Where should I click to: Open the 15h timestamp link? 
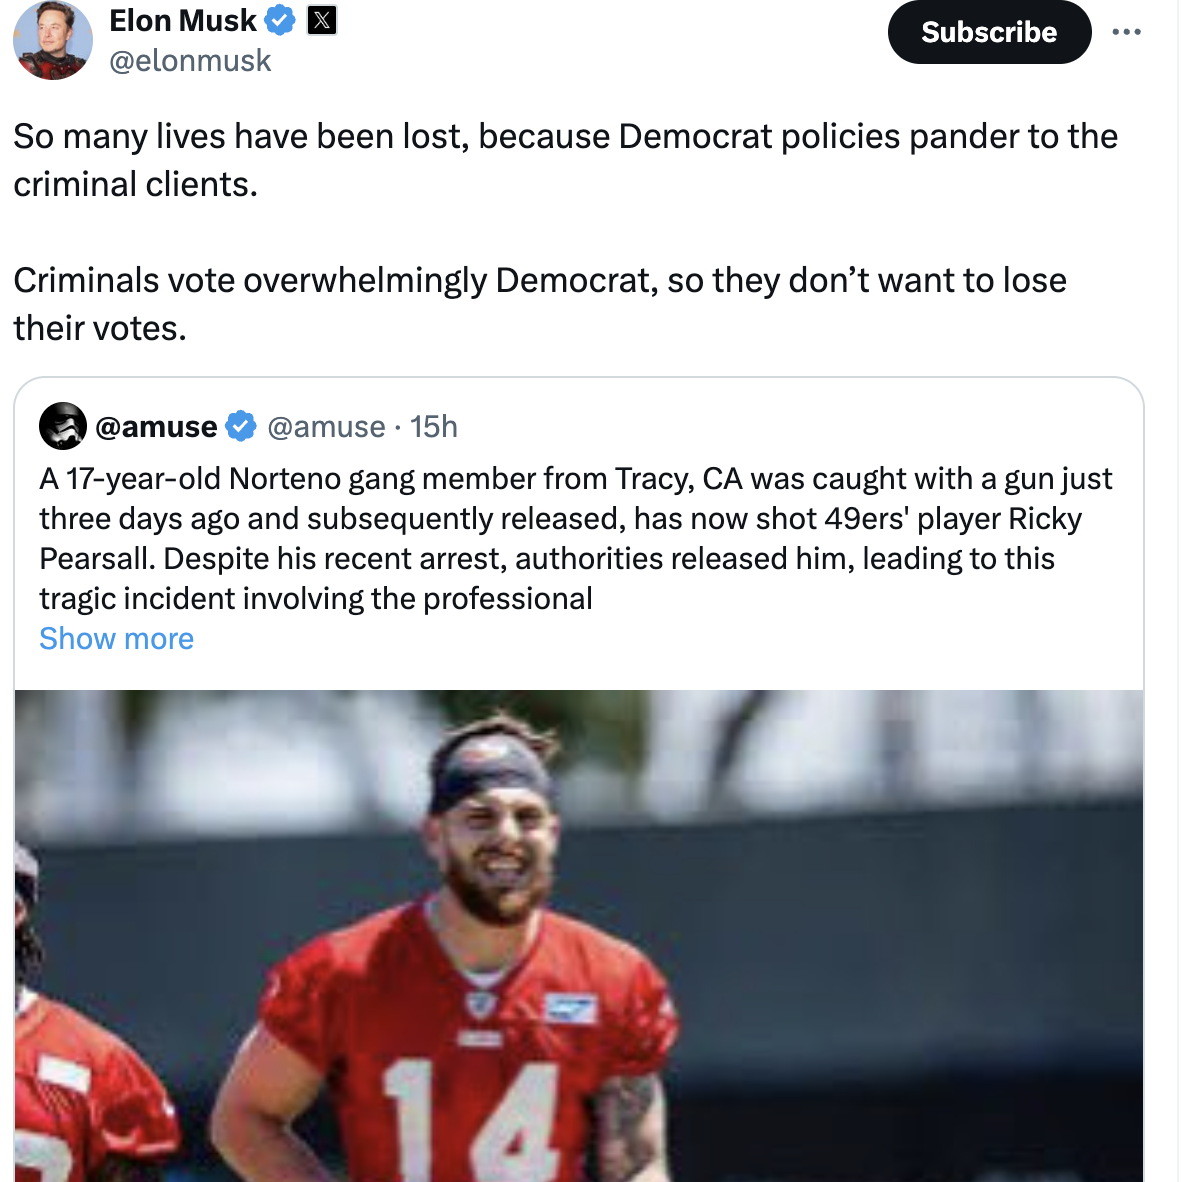(434, 427)
